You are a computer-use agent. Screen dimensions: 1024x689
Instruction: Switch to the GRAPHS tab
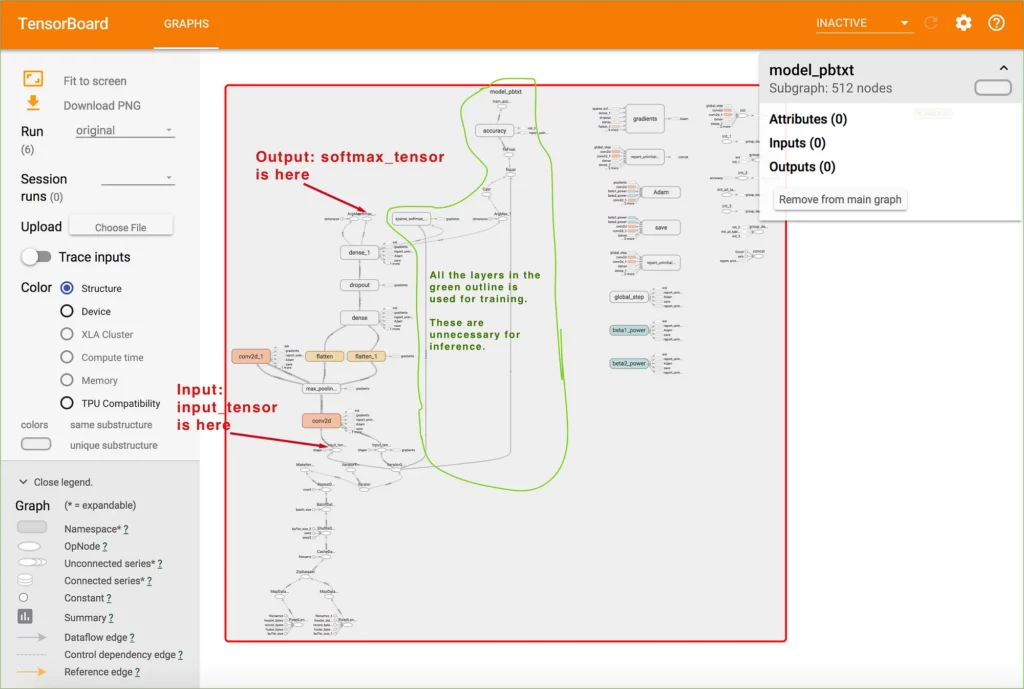(x=186, y=24)
